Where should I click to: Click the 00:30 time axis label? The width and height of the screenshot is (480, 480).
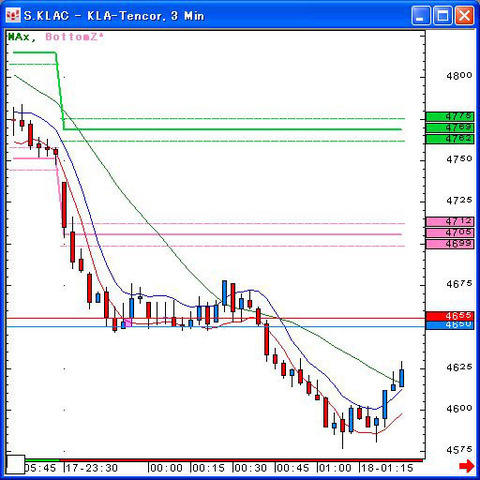[x=250, y=468]
